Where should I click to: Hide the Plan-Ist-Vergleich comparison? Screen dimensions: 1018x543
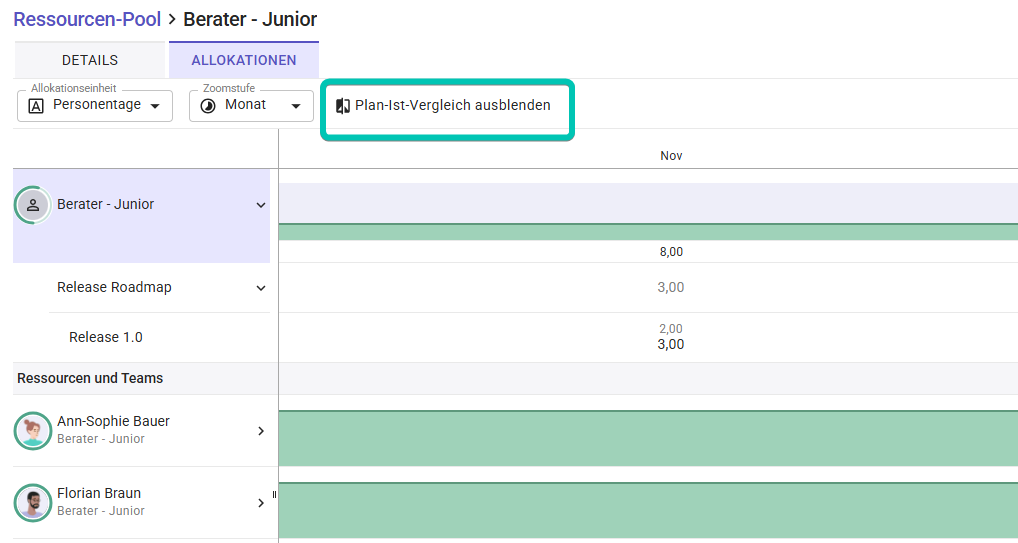pyautogui.click(x=452, y=106)
